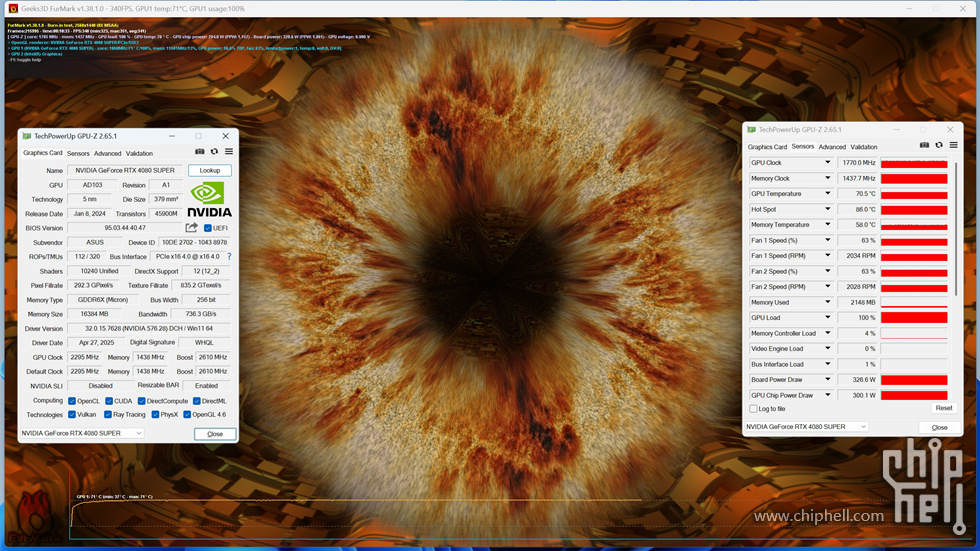Click the Bus Interface question mark icon
Viewport: 980px width, 551px height.
coord(229,256)
